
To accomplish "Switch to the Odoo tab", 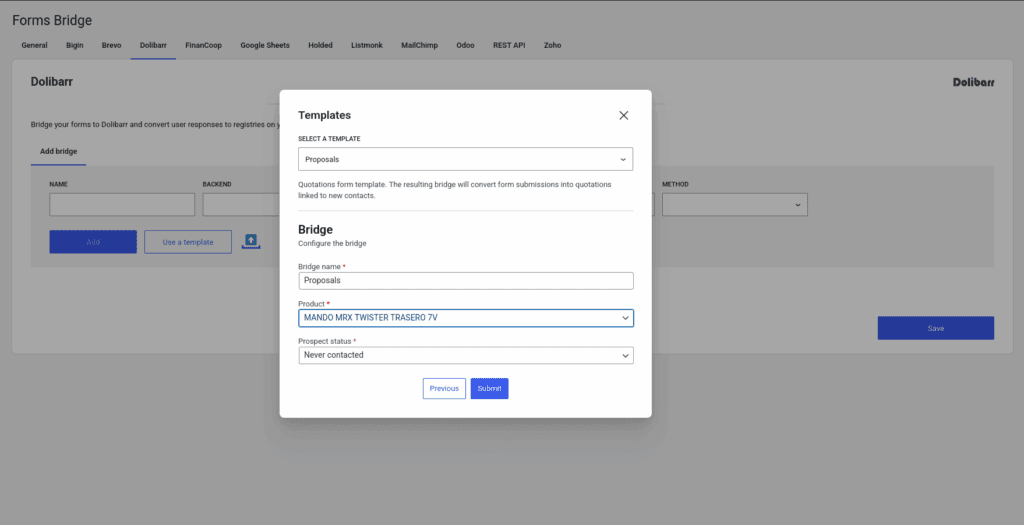I will [x=465, y=46].
